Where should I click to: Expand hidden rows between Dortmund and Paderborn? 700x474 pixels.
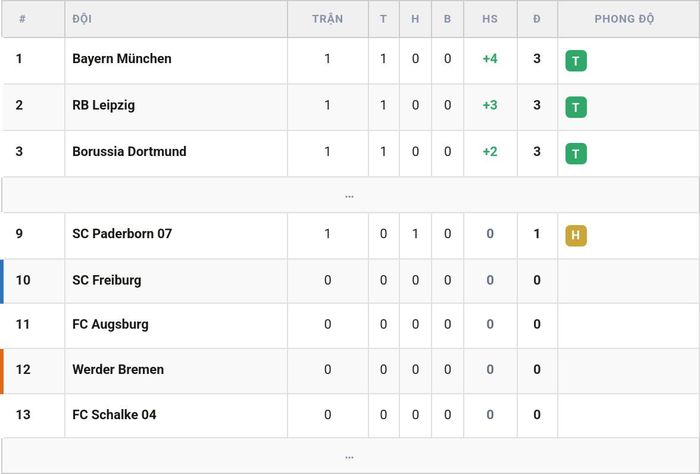pos(350,195)
